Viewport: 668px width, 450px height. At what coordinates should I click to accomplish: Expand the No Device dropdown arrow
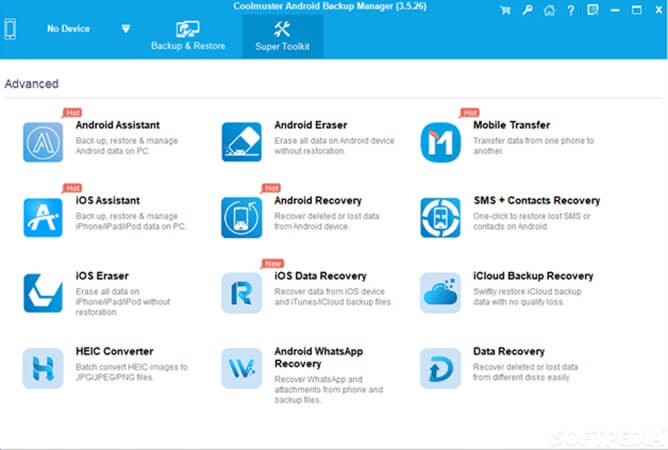pos(125,29)
